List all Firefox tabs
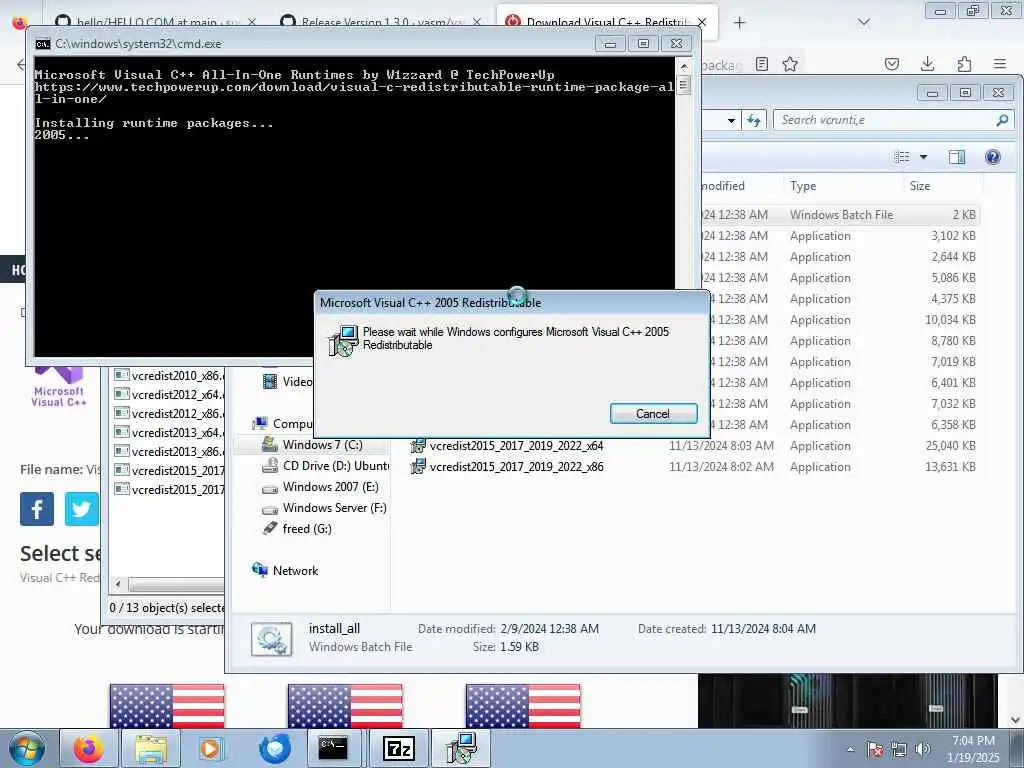 tap(863, 23)
